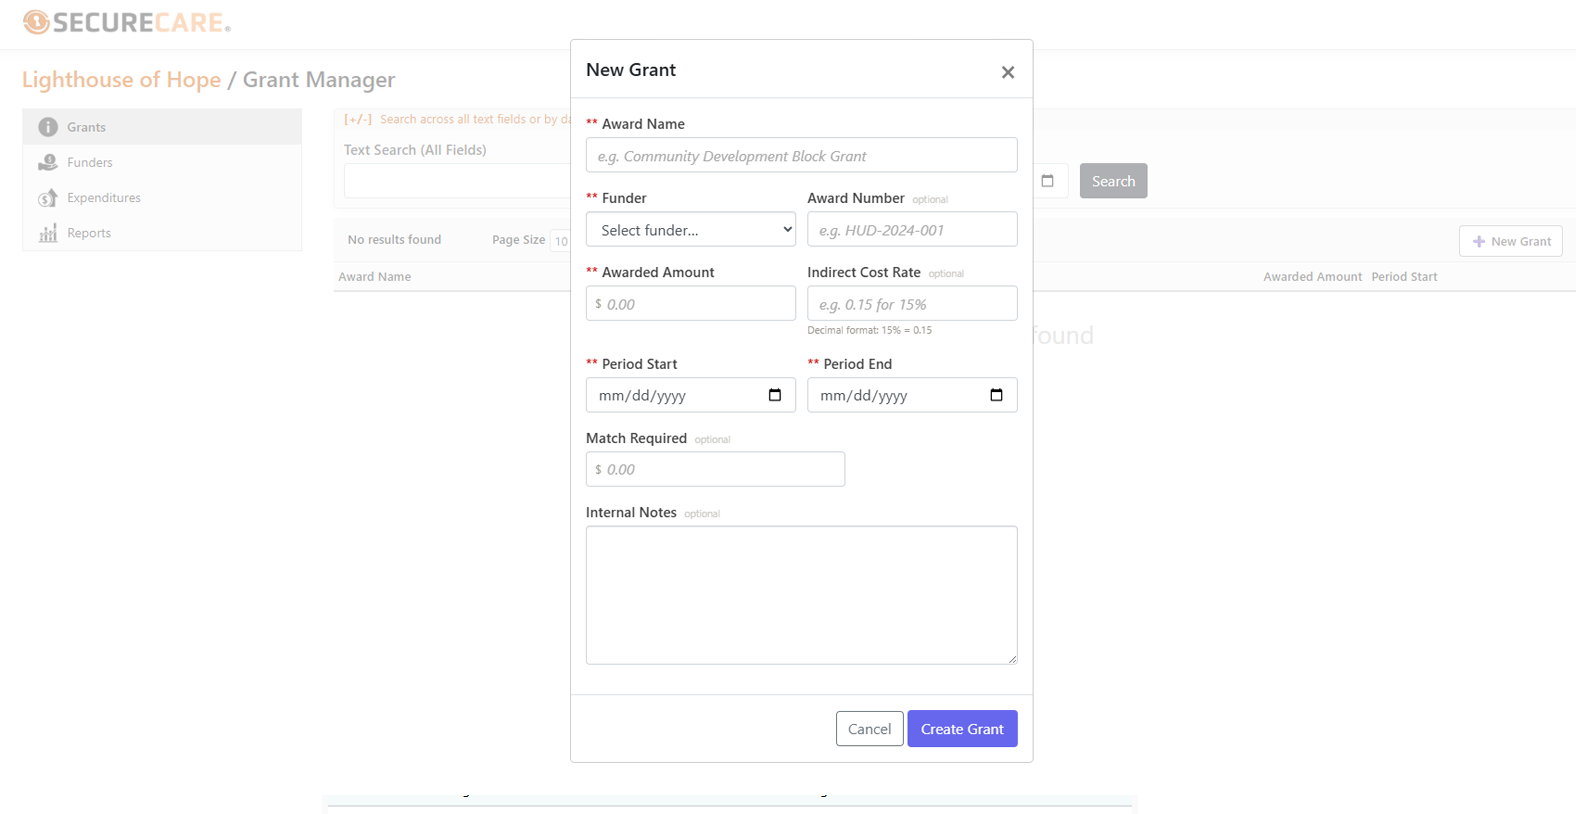Focus the Awarded Amount field
The width and height of the screenshot is (1576, 814).
click(x=691, y=303)
